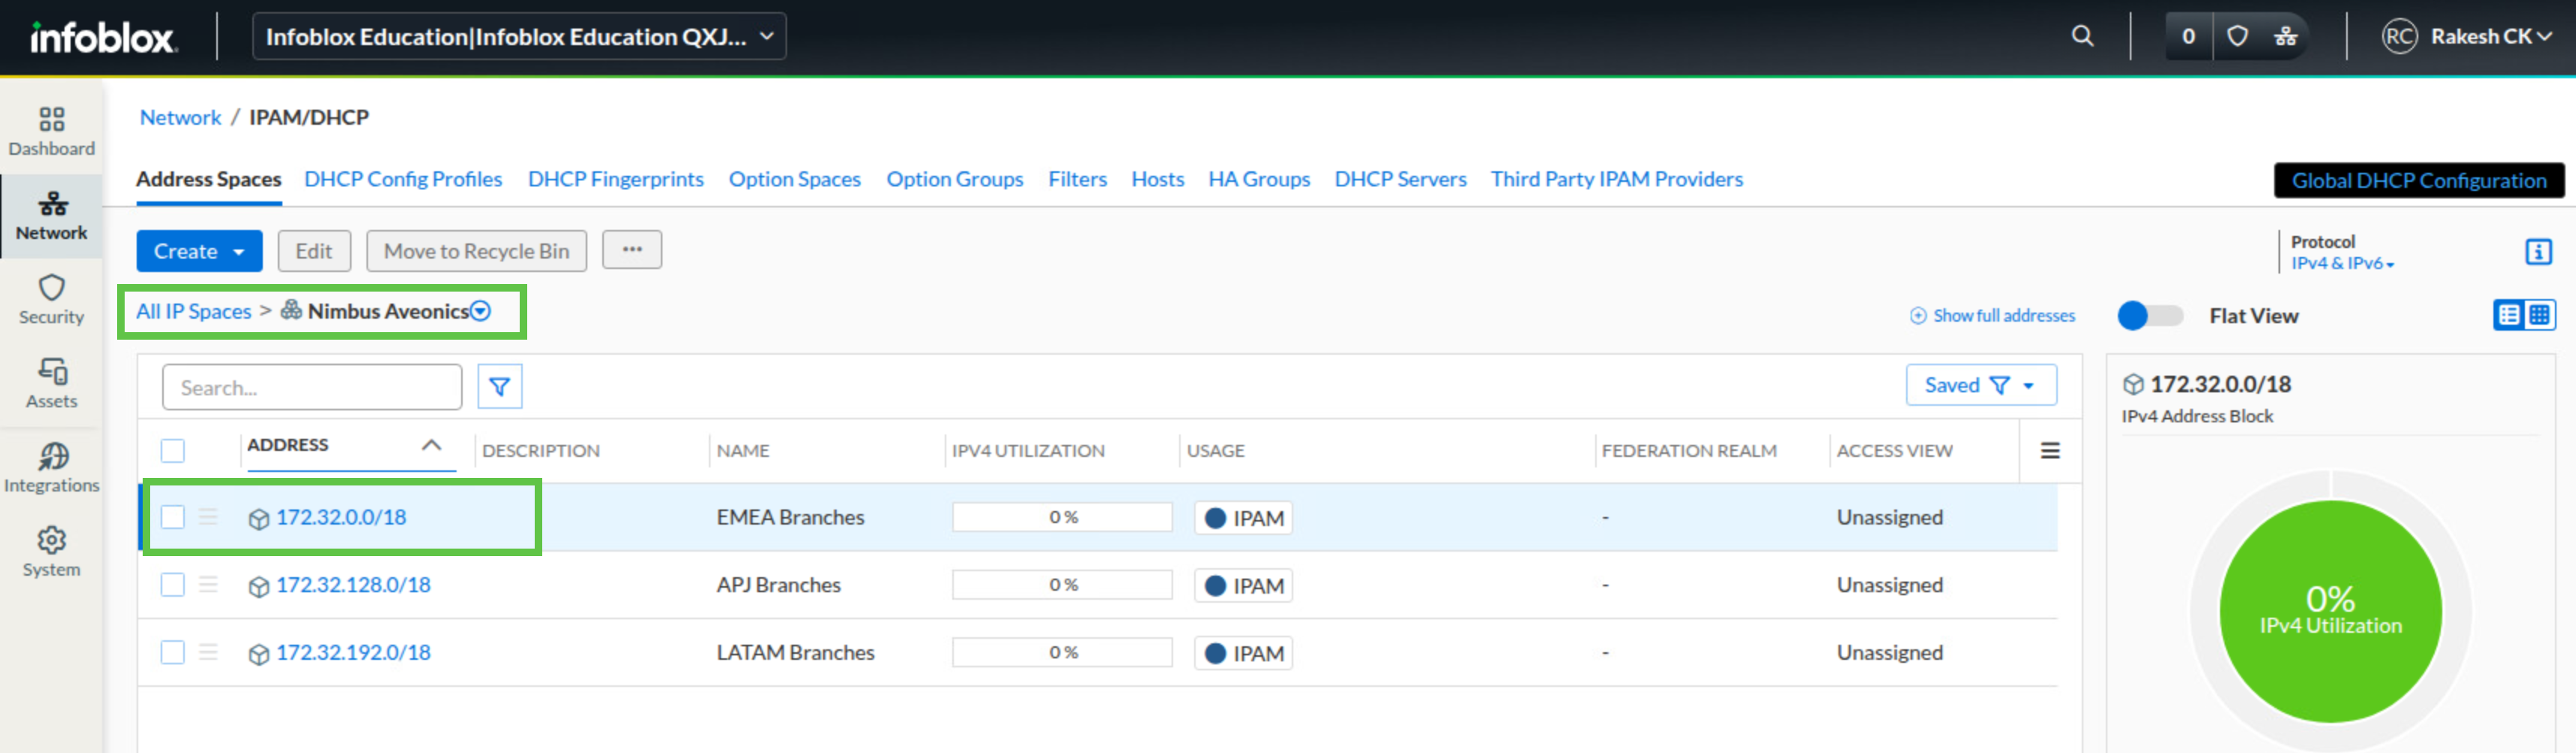The width and height of the screenshot is (2576, 753).
Task: Click the drag handle for 172.32.128.0/18 row
Action: click(208, 584)
